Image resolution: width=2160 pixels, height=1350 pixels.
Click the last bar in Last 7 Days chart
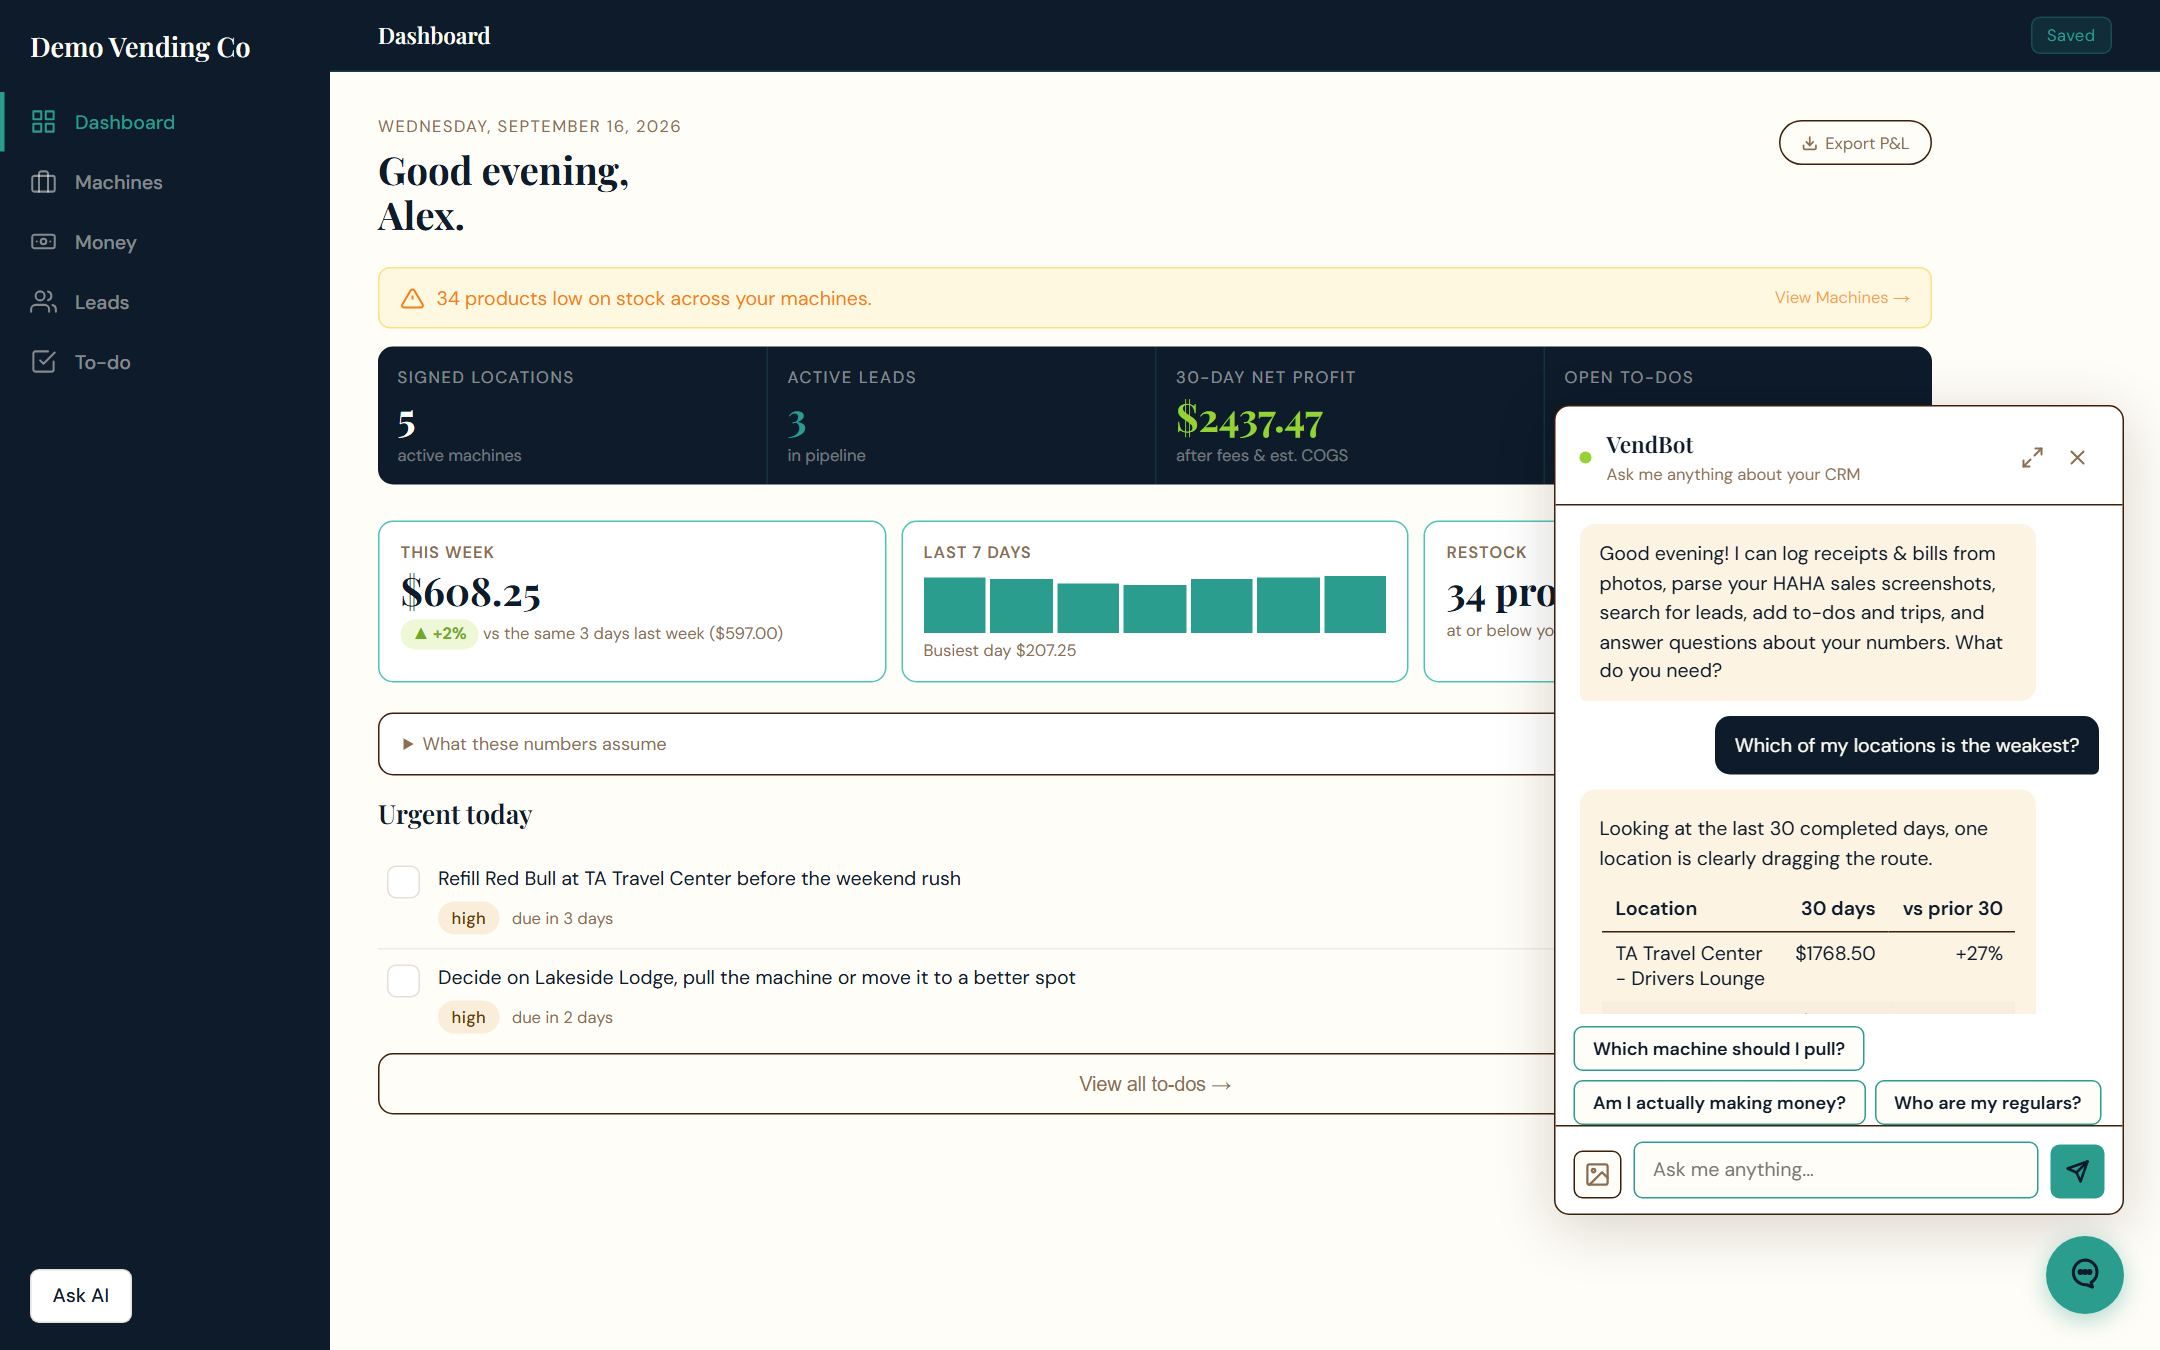point(1355,604)
